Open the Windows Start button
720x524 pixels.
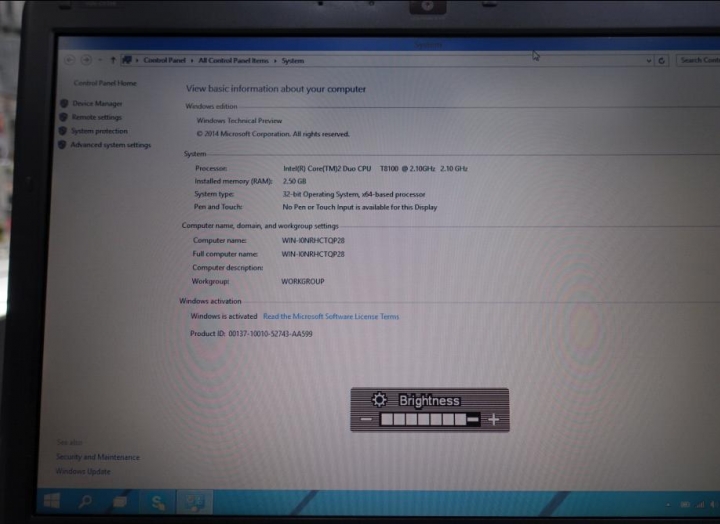click(x=52, y=501)
